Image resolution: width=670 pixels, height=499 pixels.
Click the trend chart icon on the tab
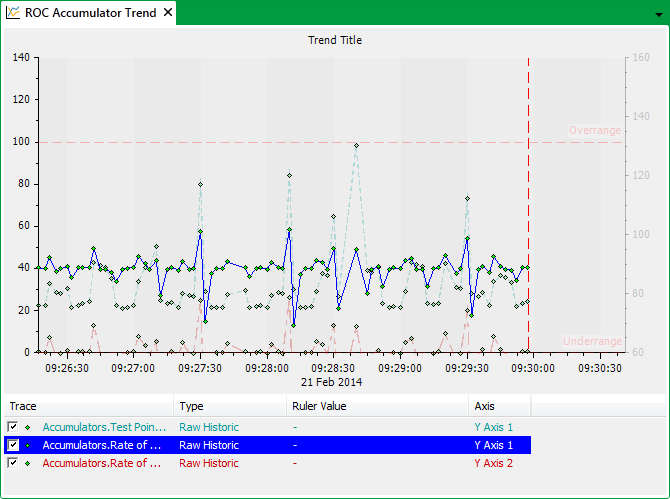tap(13, 13)
